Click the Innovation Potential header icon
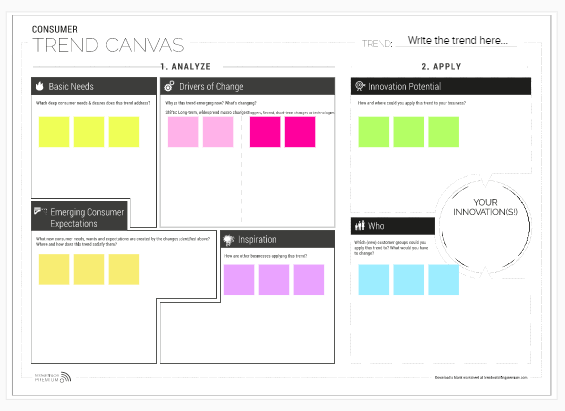565x411 pixels. coord(360,86)
